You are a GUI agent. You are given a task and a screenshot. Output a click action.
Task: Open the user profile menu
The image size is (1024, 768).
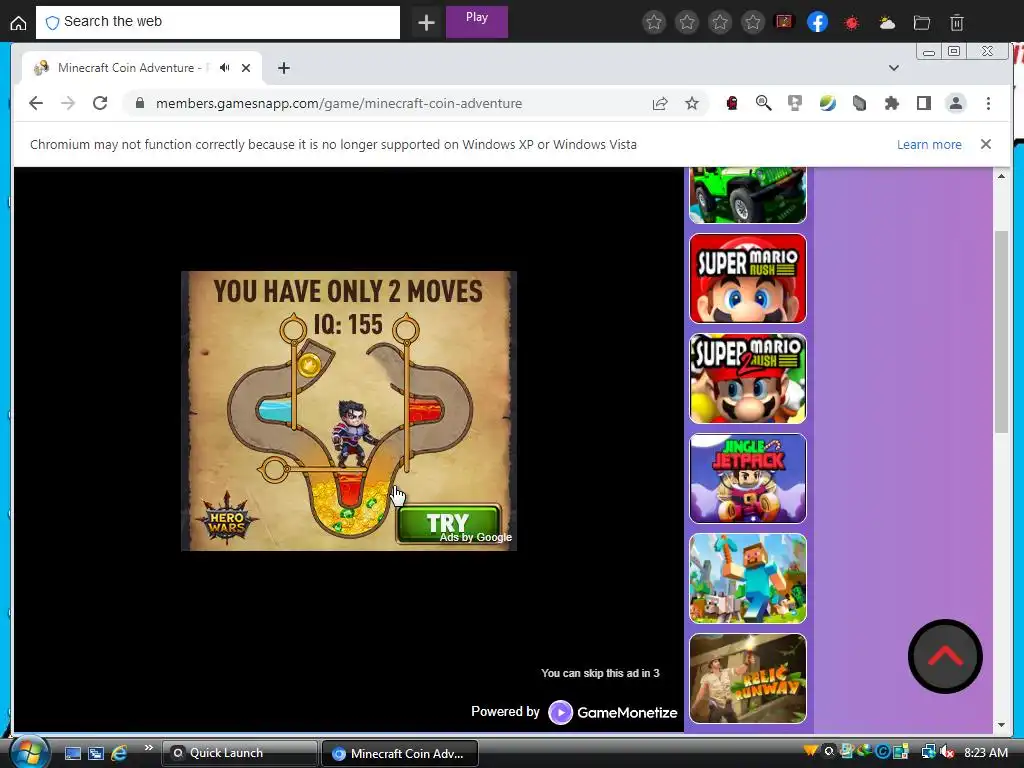click(x=955, y=103)
